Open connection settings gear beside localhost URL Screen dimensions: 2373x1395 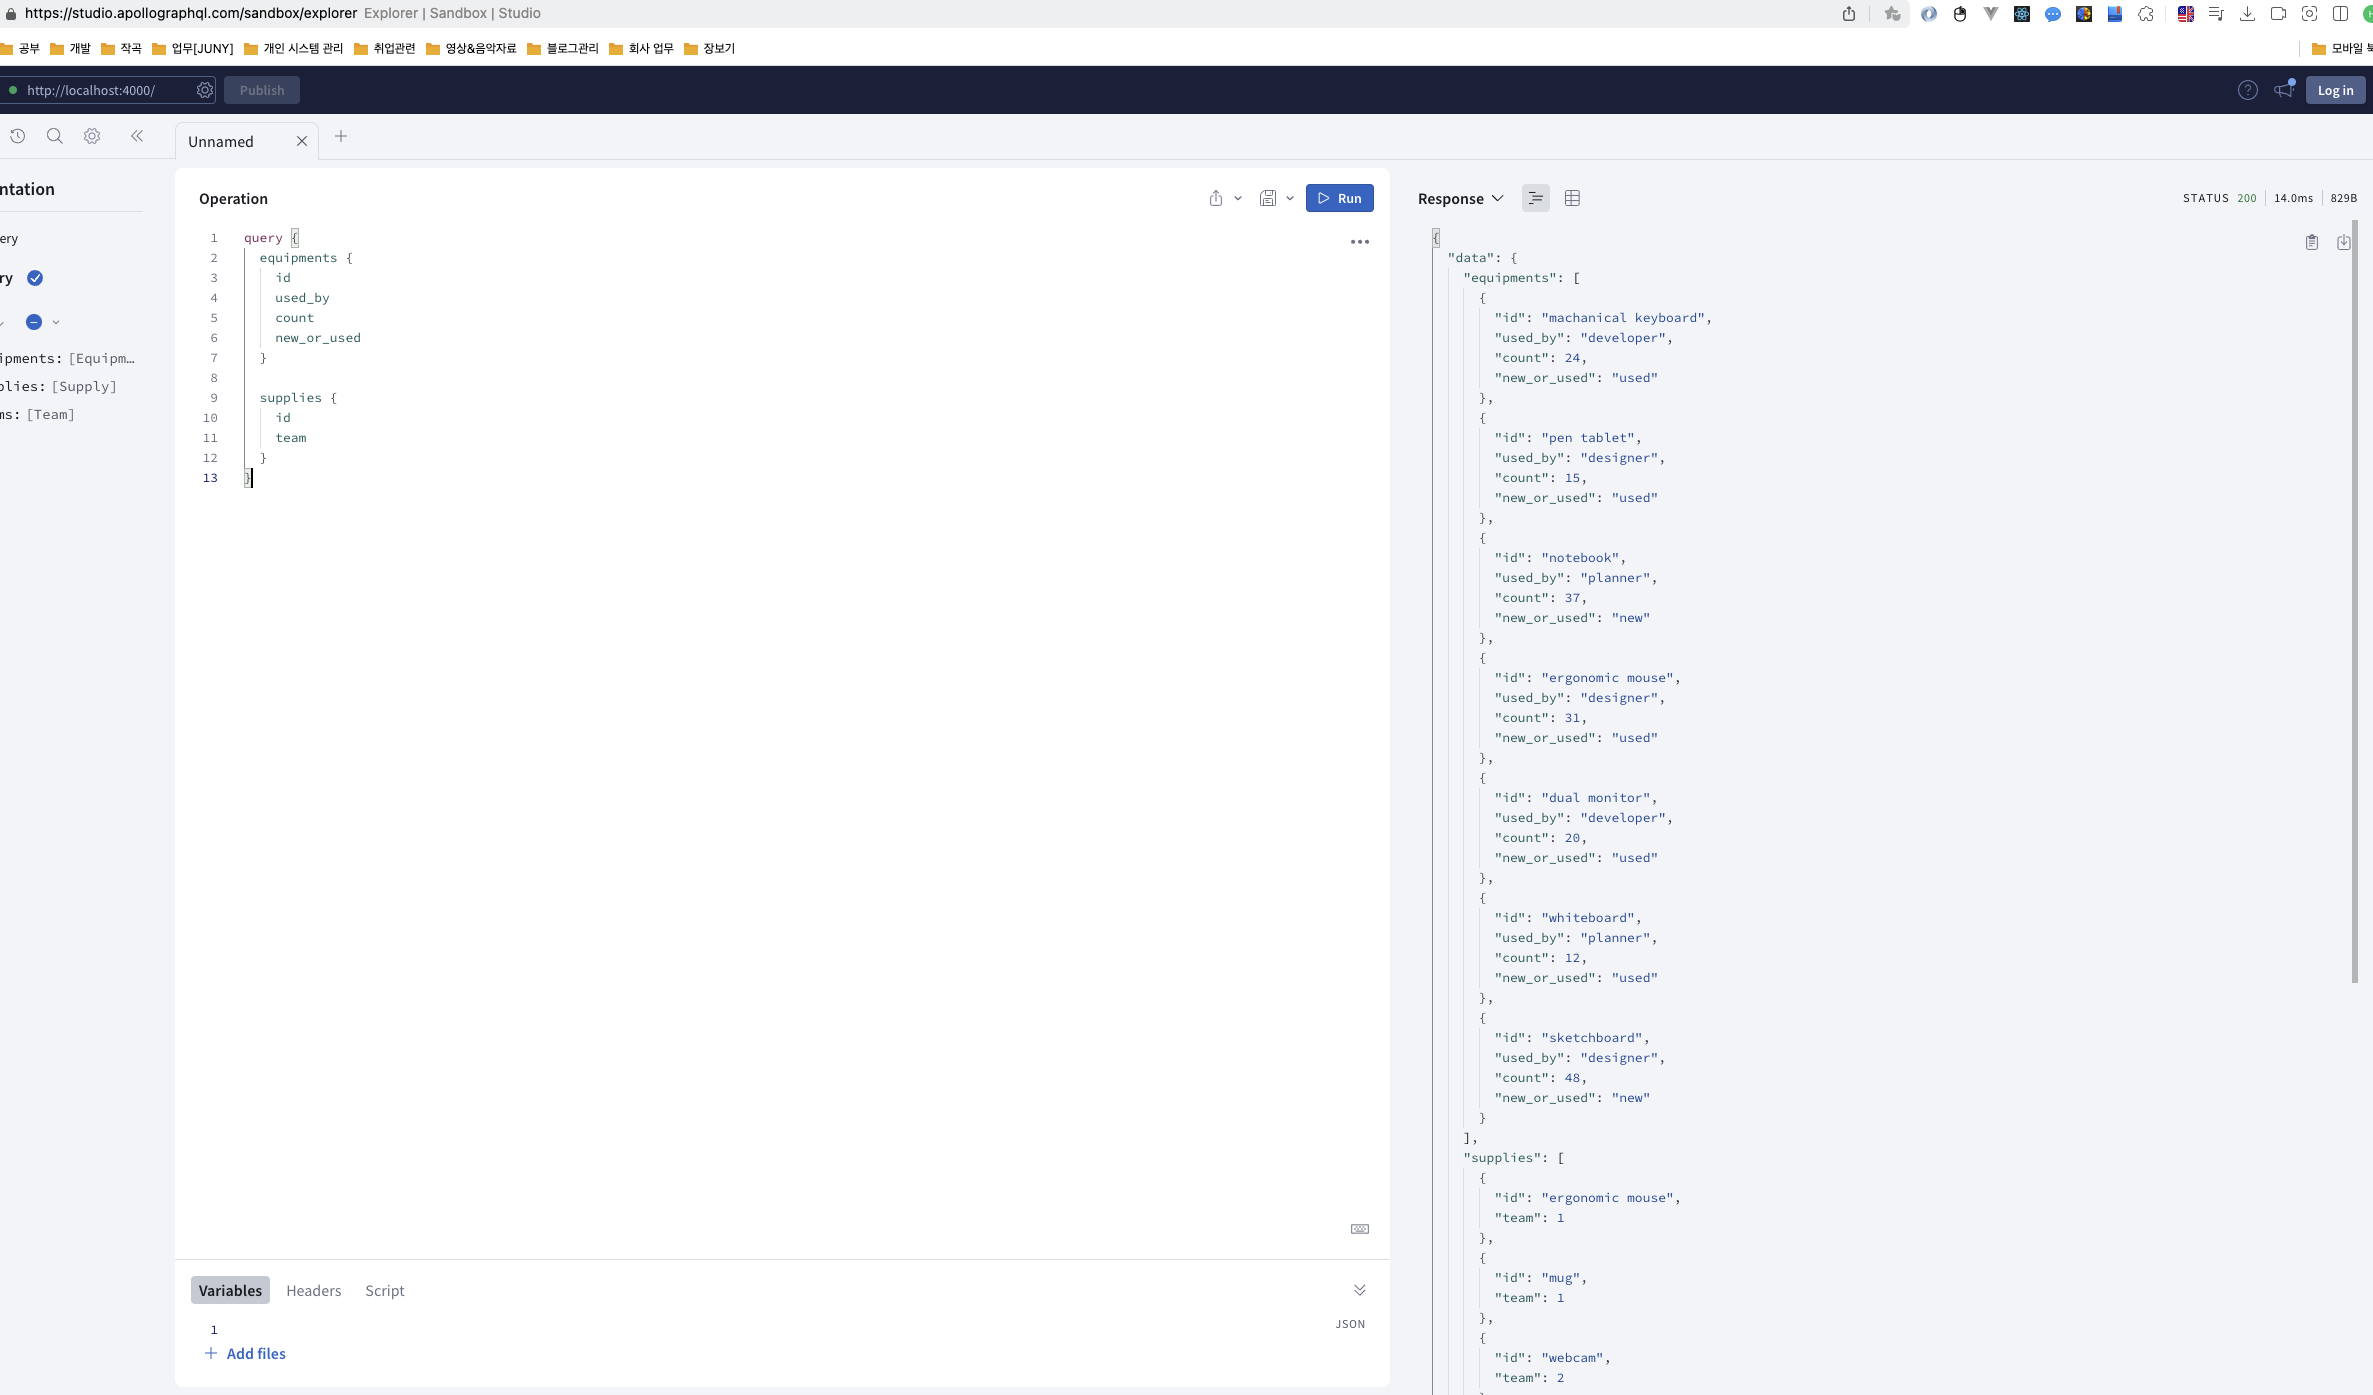tap(205, 90)
